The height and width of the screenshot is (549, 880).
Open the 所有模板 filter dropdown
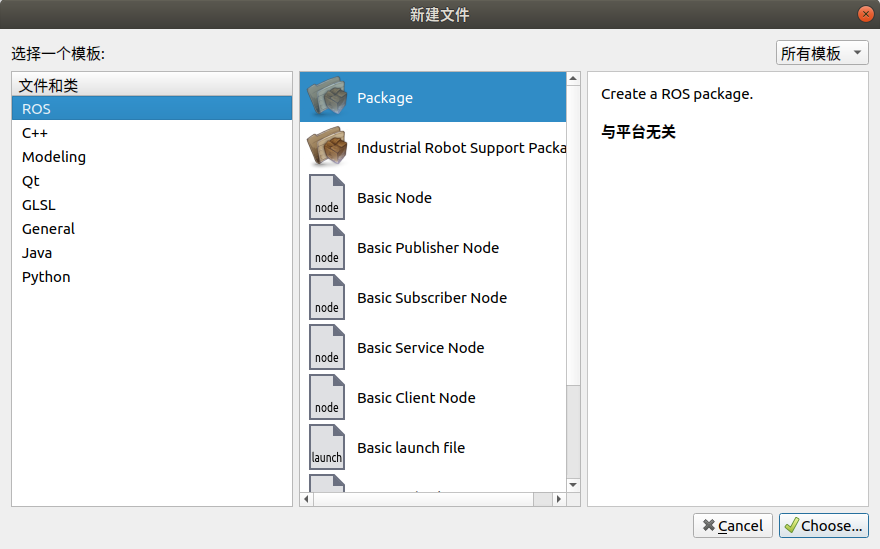pyautogui.click(x=822, y=53)
